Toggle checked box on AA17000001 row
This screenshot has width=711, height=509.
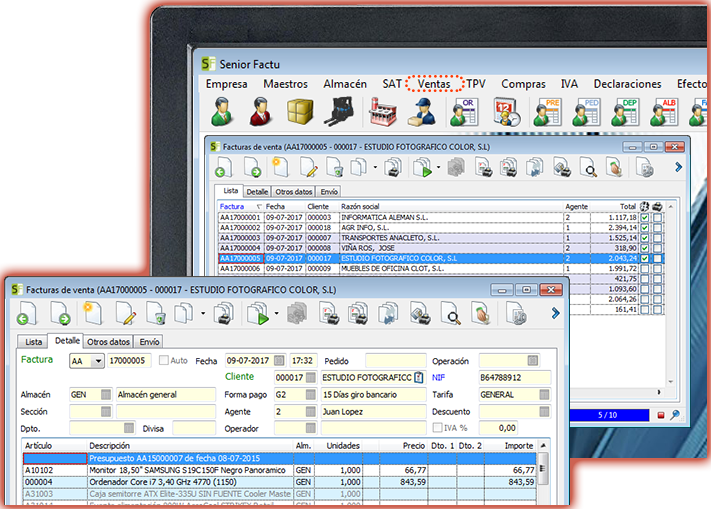[644, 218]
